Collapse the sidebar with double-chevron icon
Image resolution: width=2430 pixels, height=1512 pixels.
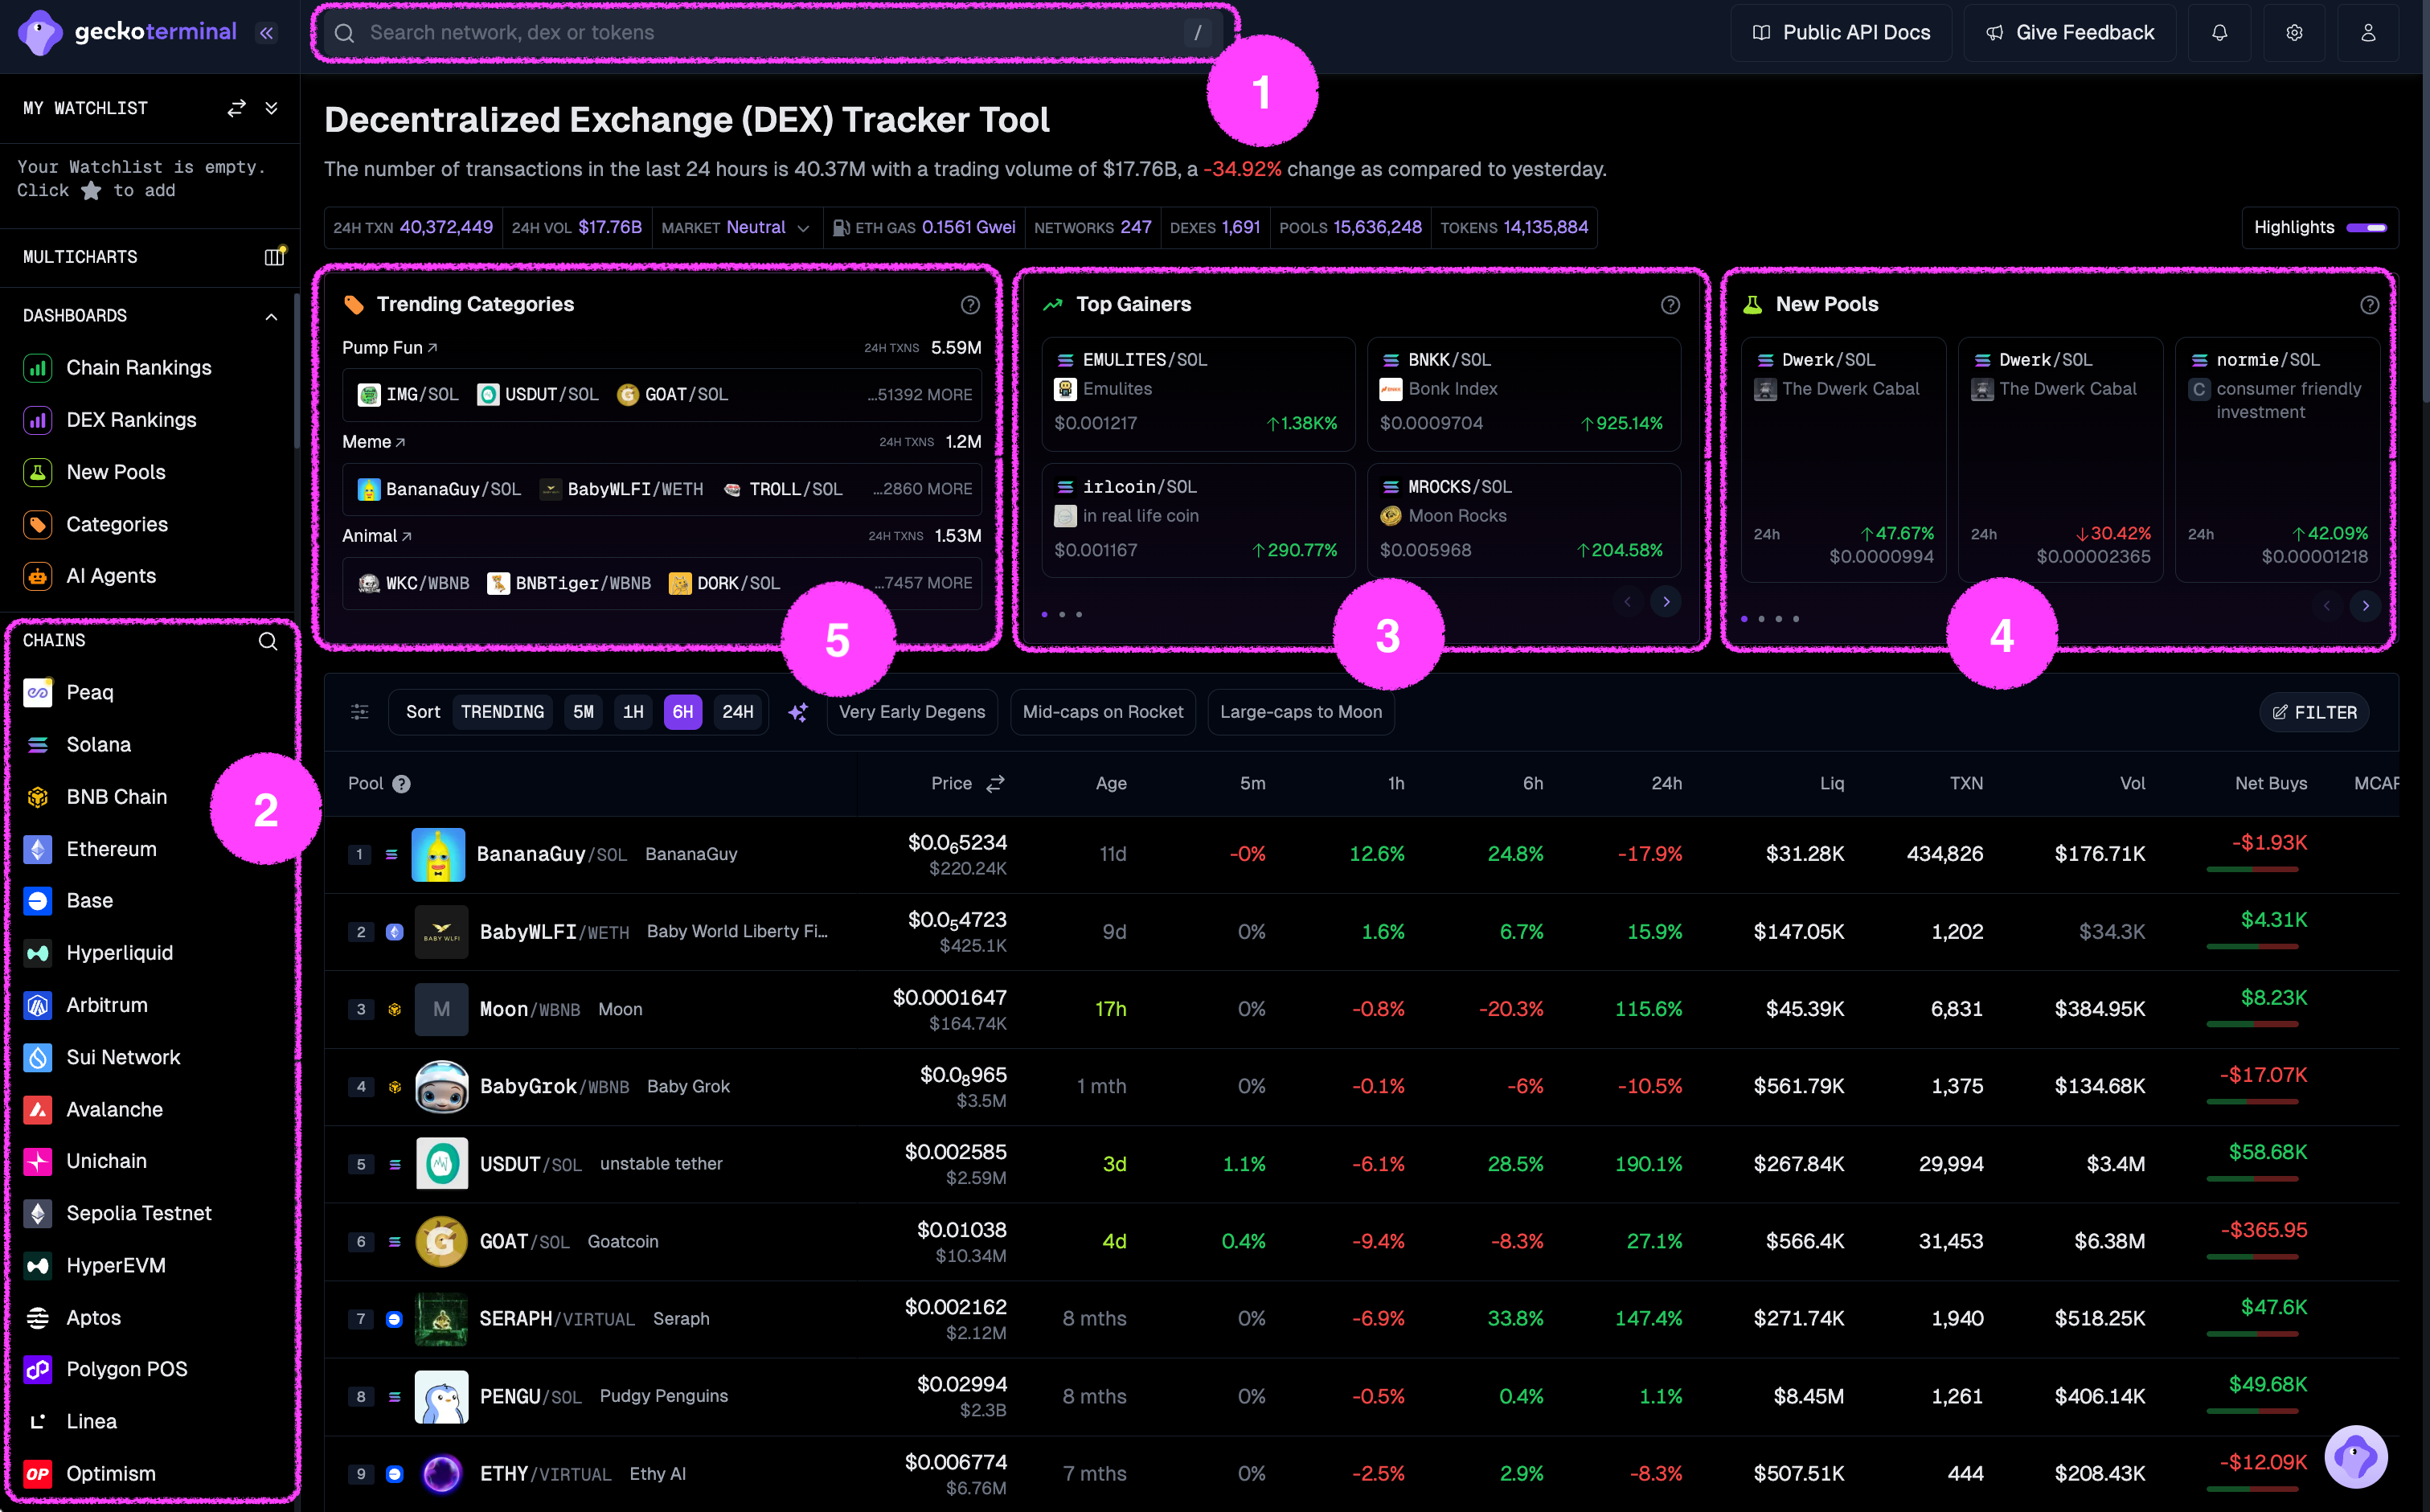coord(266,33)
